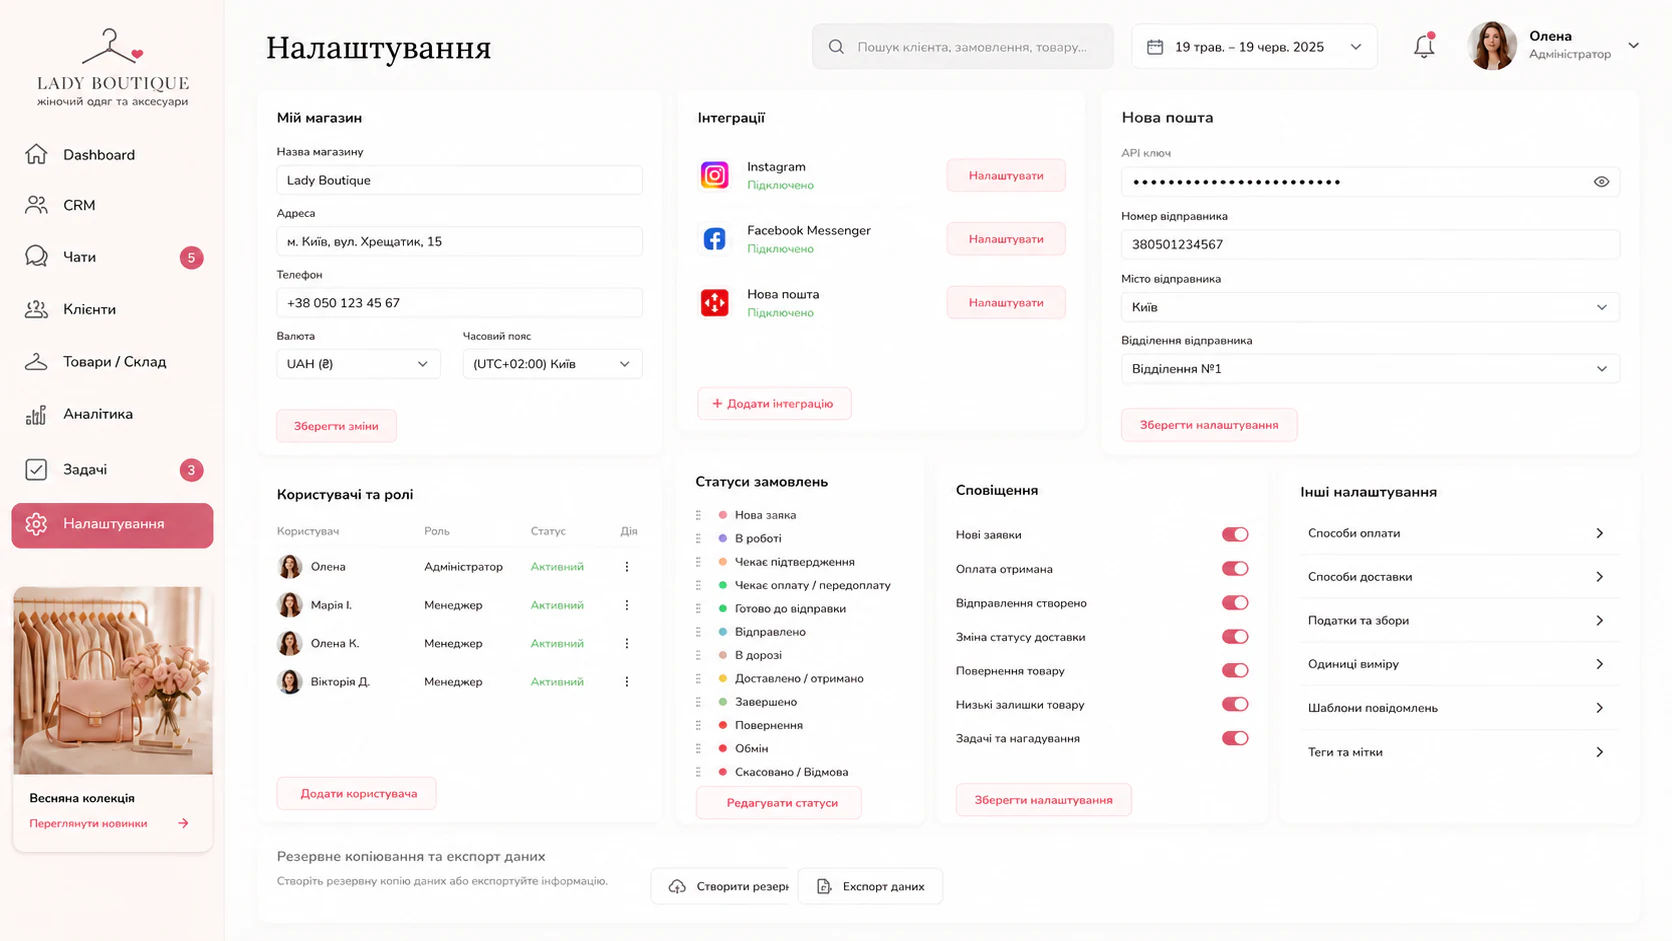Show the API key with eye icon

coord(1601,182)
